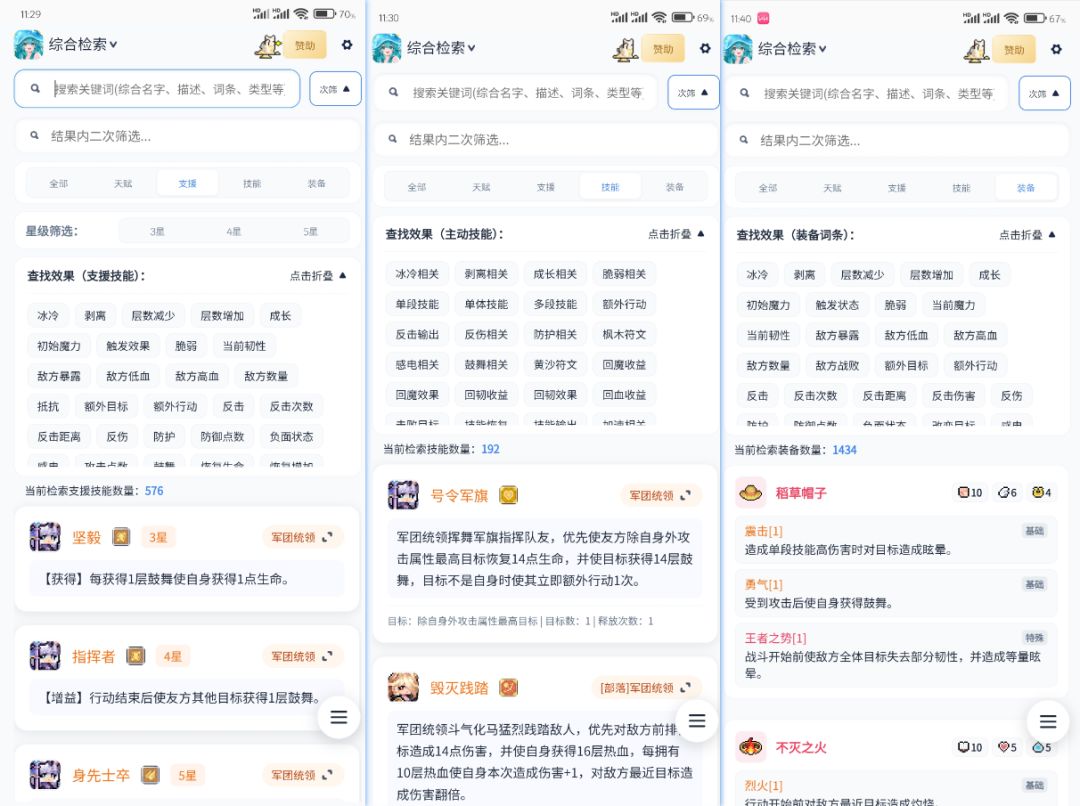Toggle the 触发效果 support effect chip
This screenshot has width=1080, height=806.
click(127, 346)
